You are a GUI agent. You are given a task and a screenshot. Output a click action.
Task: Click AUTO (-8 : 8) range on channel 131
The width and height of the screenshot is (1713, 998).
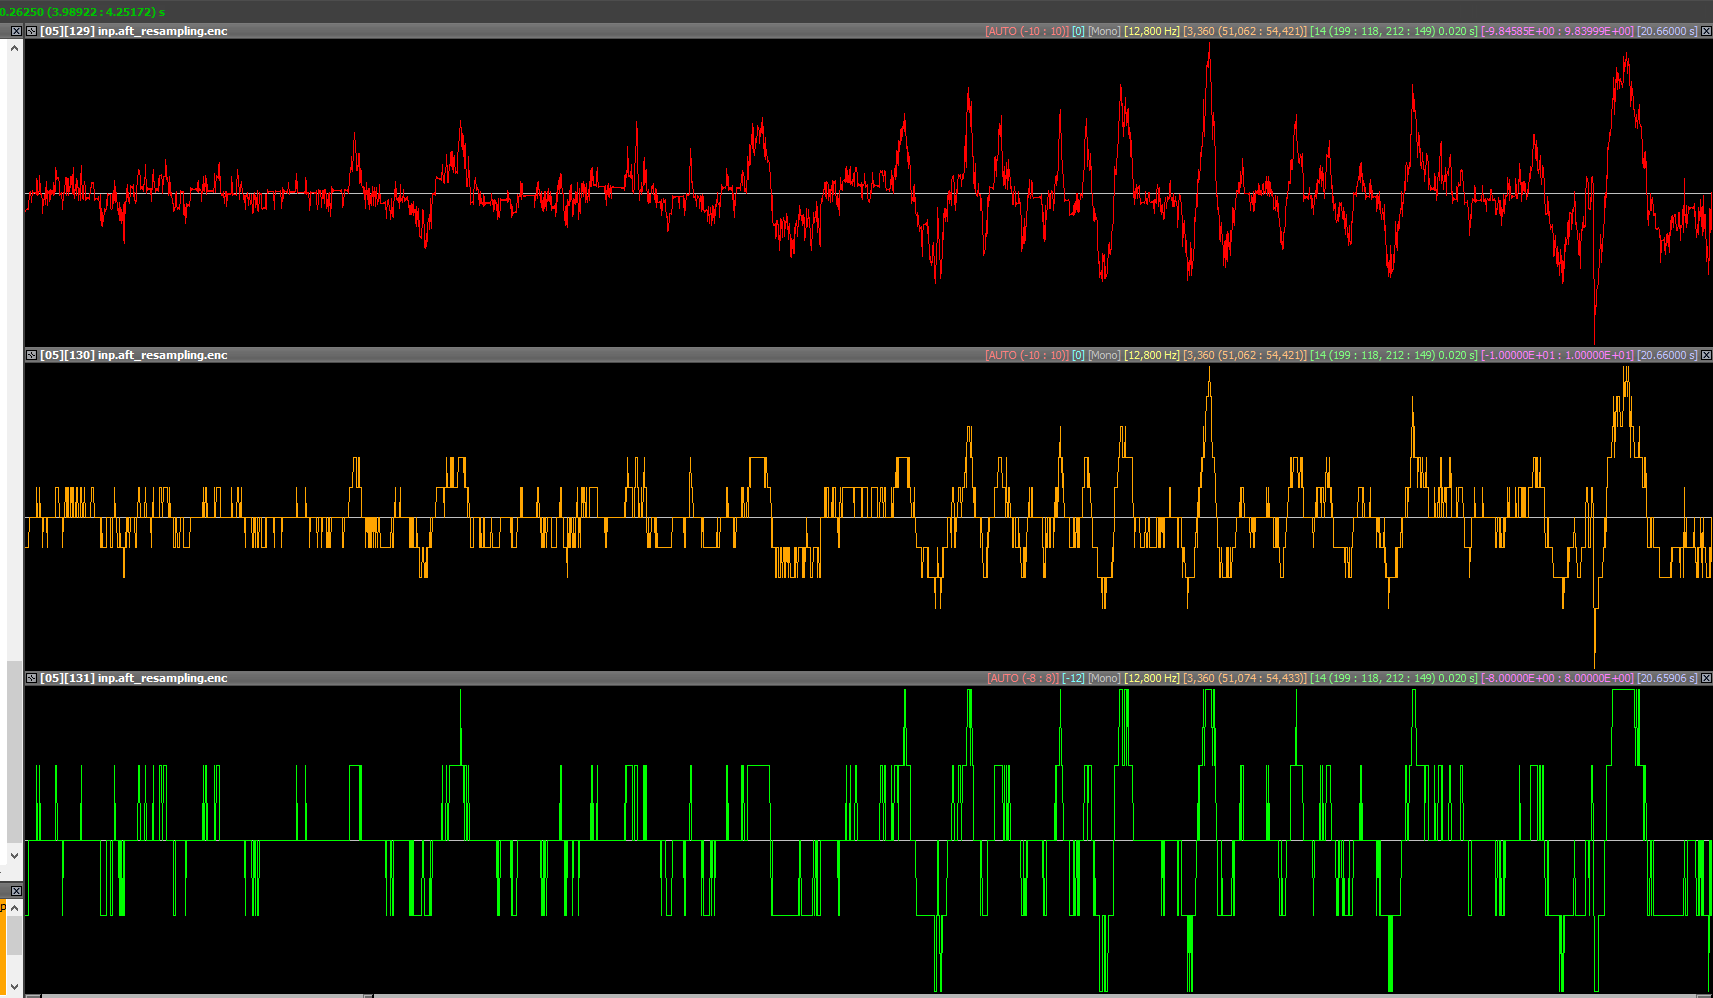1022,678
